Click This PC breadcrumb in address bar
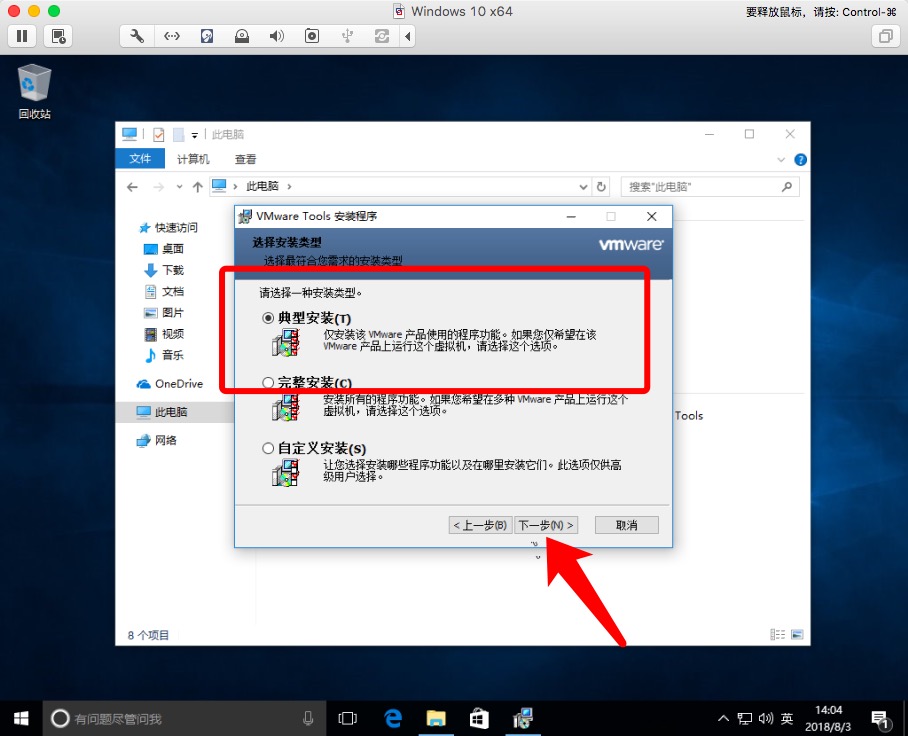 tap(262, 186)
